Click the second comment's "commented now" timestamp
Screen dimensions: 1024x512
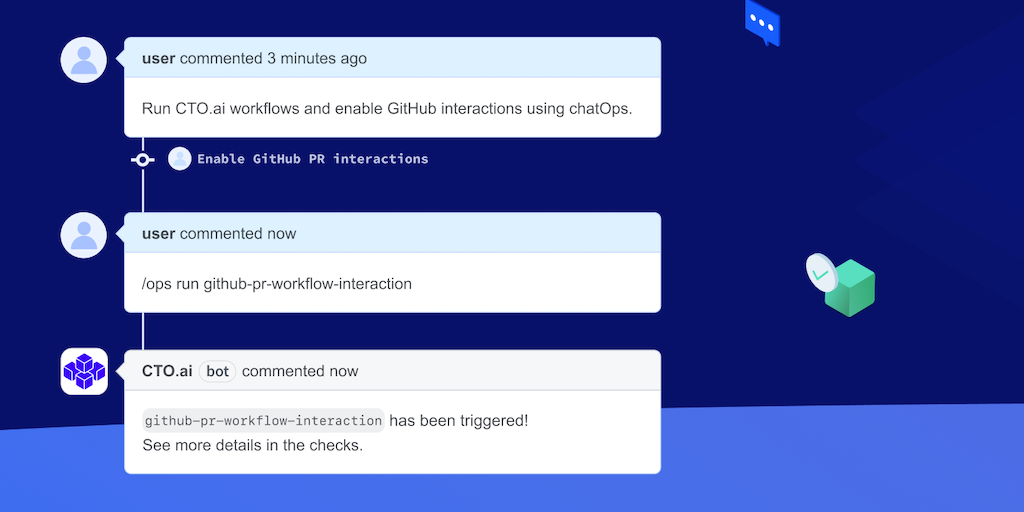pyautogui.click(x=238, y=233)
